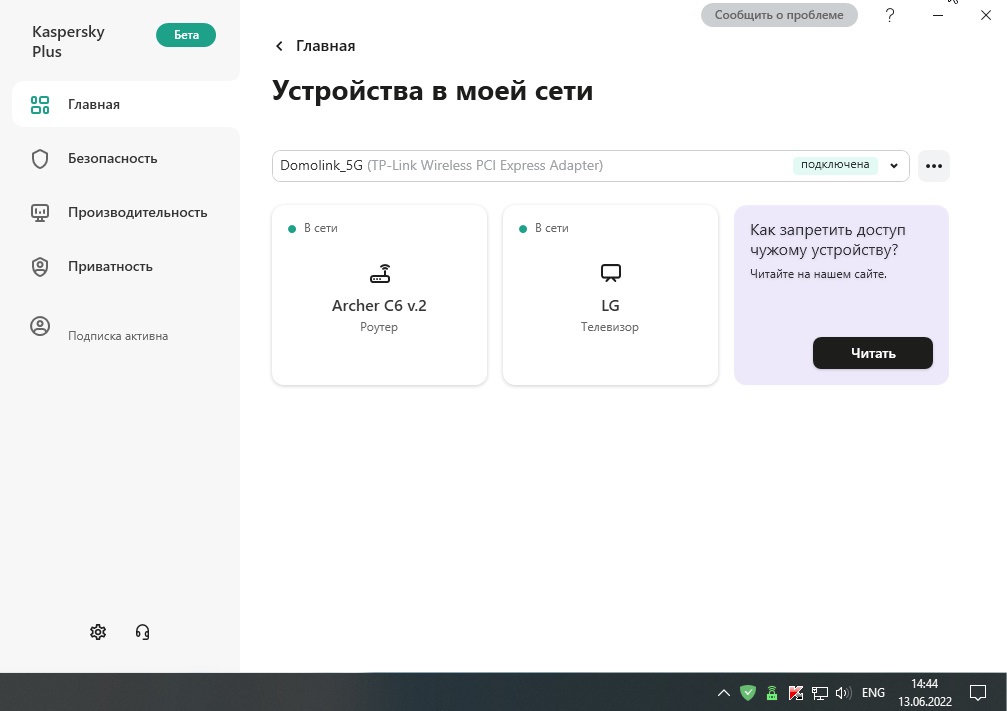The image size is (1007, 711).
Task: Open settings via the gear icon
Action: pyautogui.click(x=98, y=632)
